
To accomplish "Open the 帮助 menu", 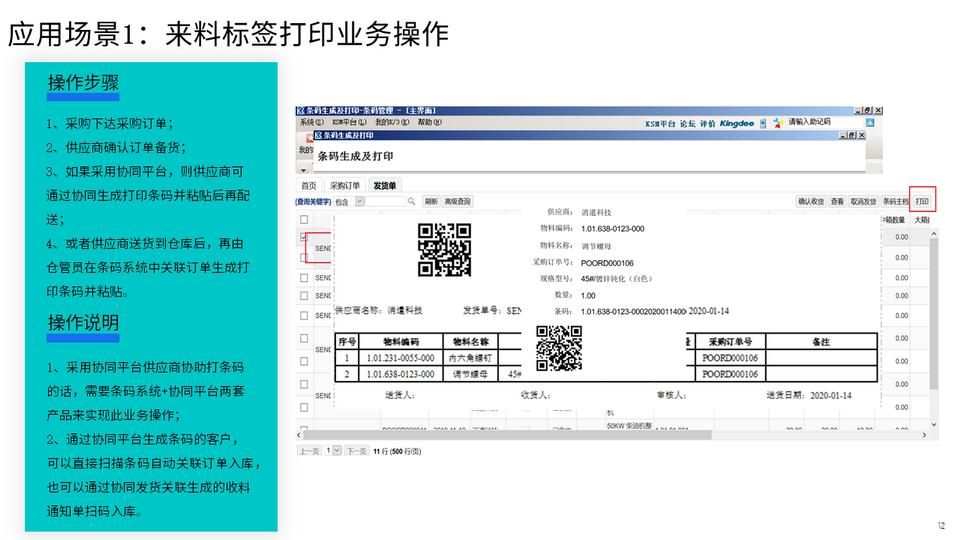I will click(x=429, y=122).
